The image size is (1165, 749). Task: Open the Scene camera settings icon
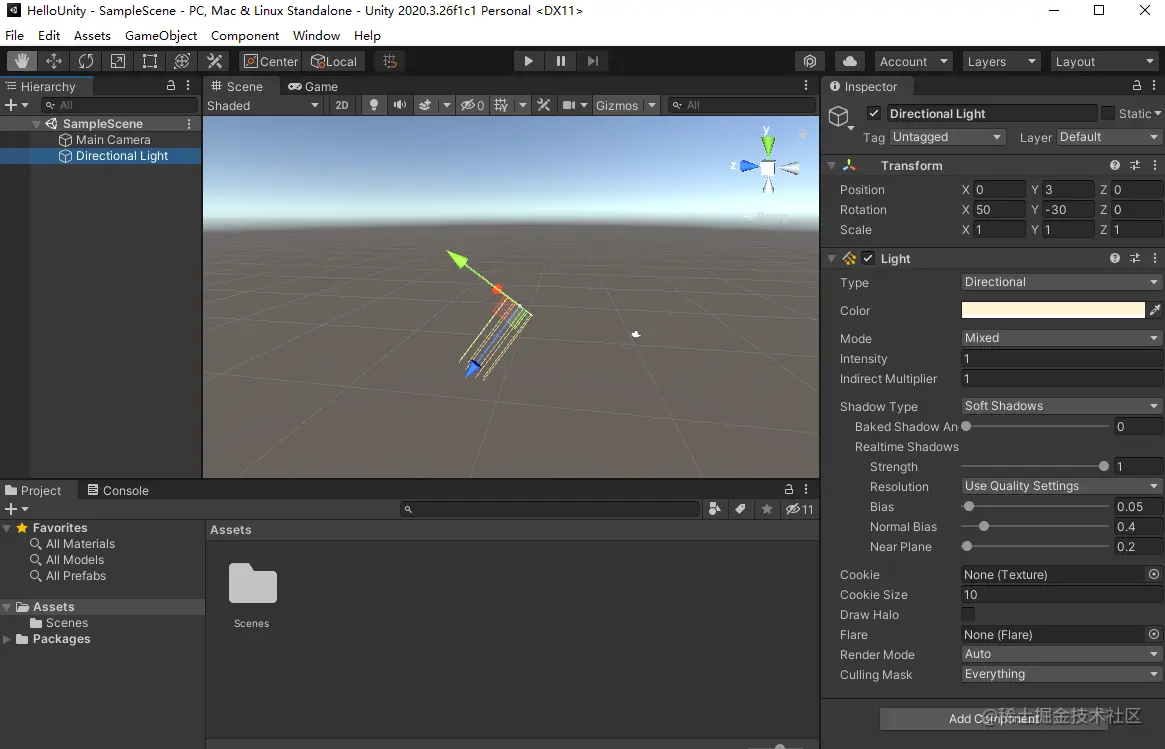coord(569,105)
